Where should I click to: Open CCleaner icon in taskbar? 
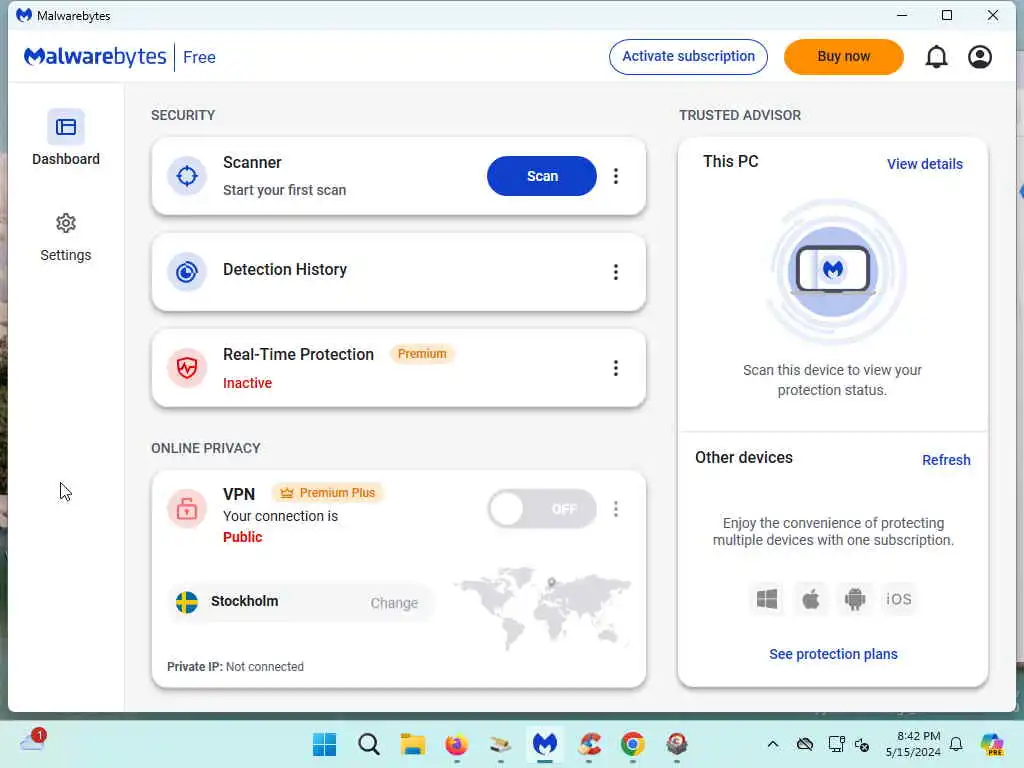589,744
